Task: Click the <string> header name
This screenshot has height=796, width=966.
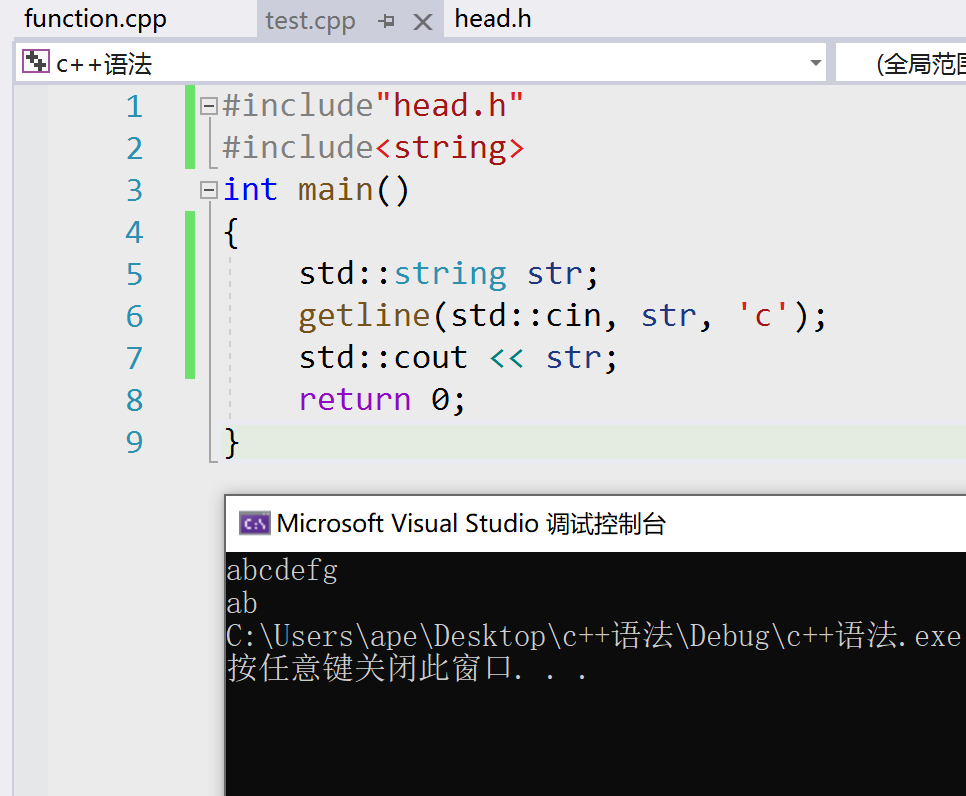Action: pos(450,148)
